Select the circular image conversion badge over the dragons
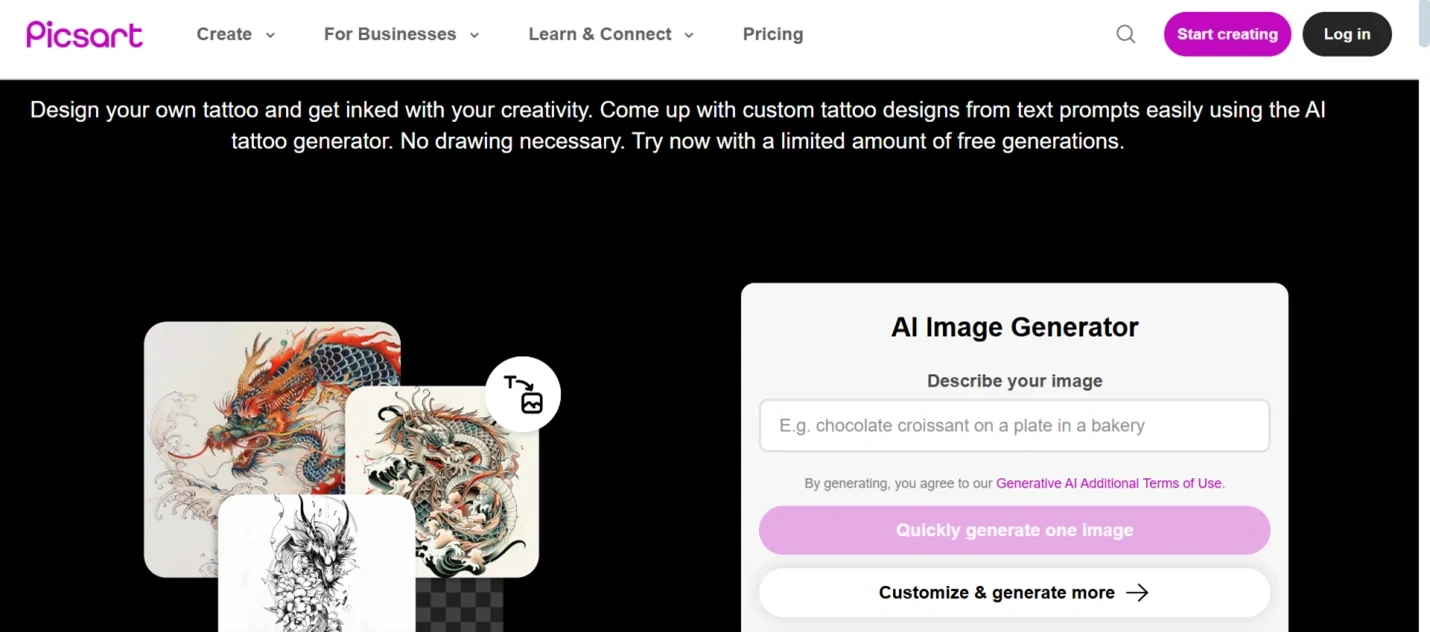 click(522, 394)
